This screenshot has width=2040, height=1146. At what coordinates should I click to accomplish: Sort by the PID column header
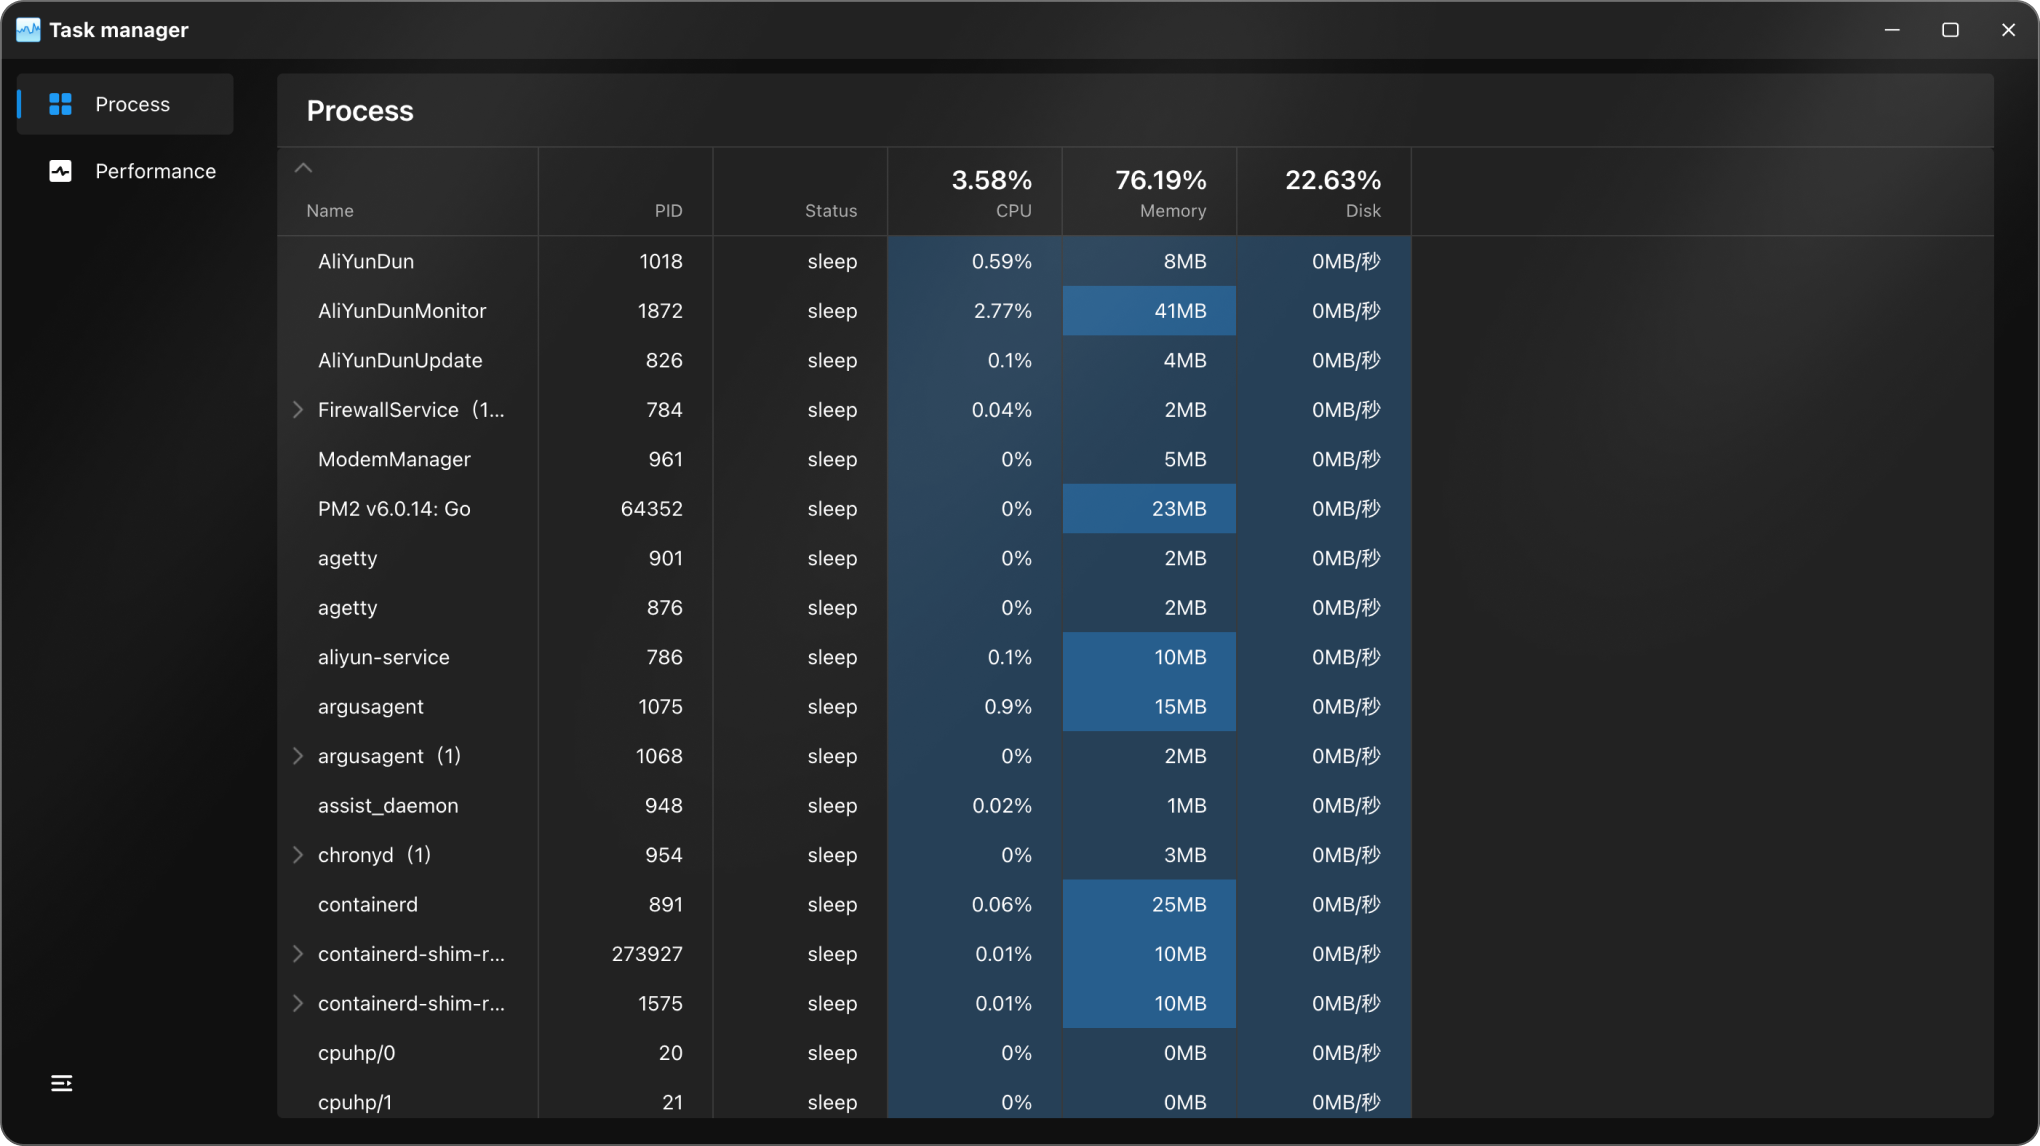tap(667, 210)
